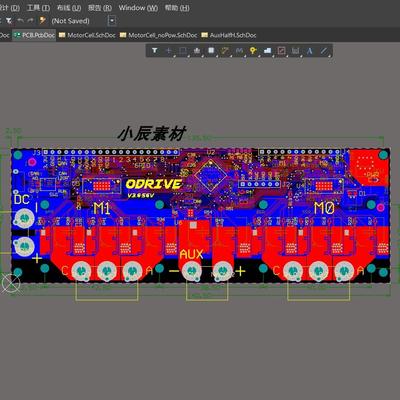Select the Place String text tool
The width and height of the screenshot is (400, 400).
(310, 51)
